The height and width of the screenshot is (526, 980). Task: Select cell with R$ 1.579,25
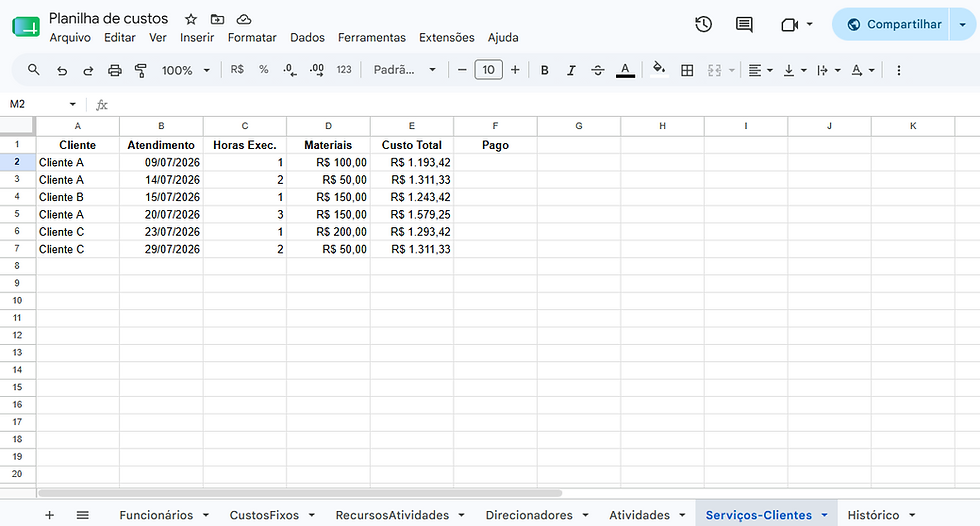coord(412,214)
